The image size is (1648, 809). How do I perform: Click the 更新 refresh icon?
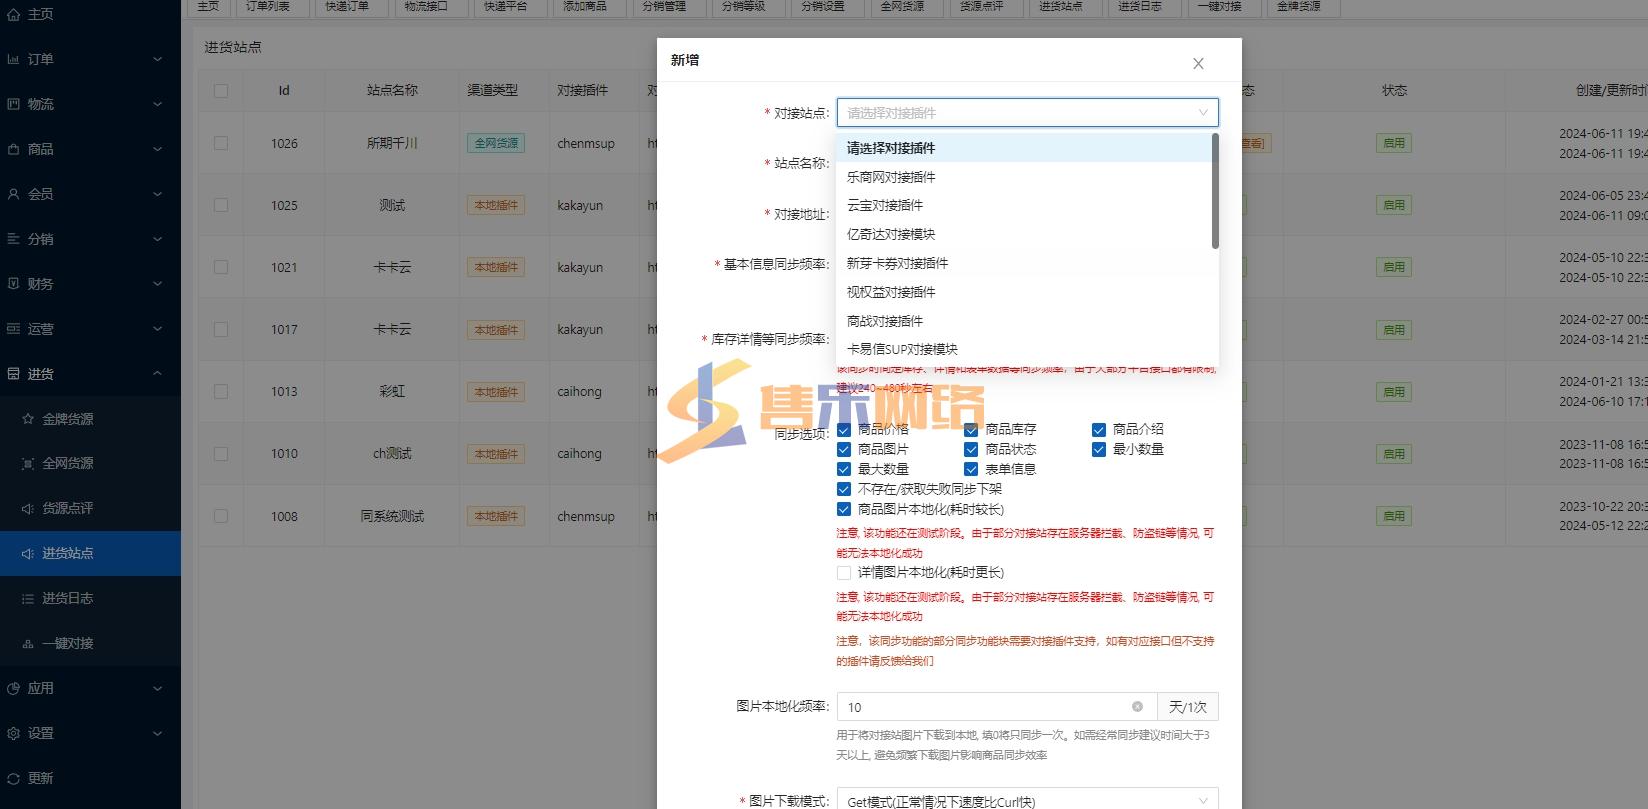click(x=13, y=778)
